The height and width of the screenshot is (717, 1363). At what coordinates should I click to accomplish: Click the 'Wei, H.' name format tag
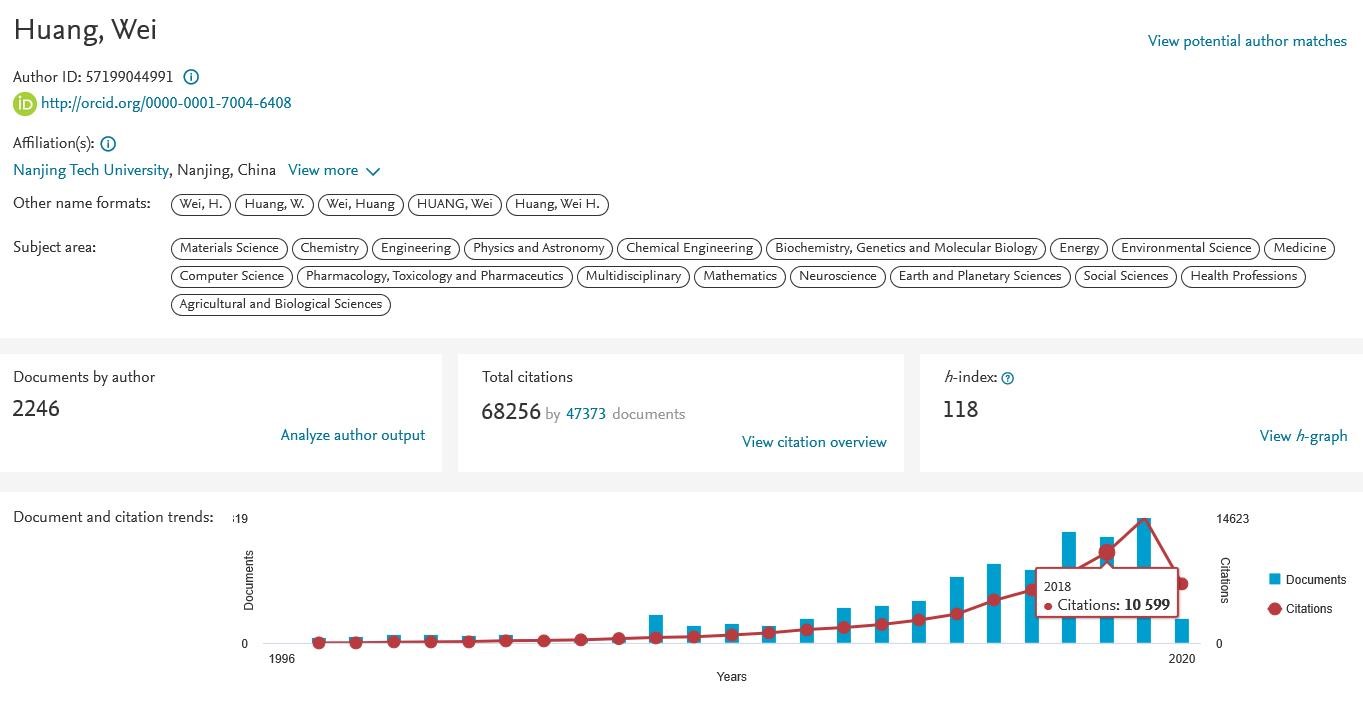(201, 204)
